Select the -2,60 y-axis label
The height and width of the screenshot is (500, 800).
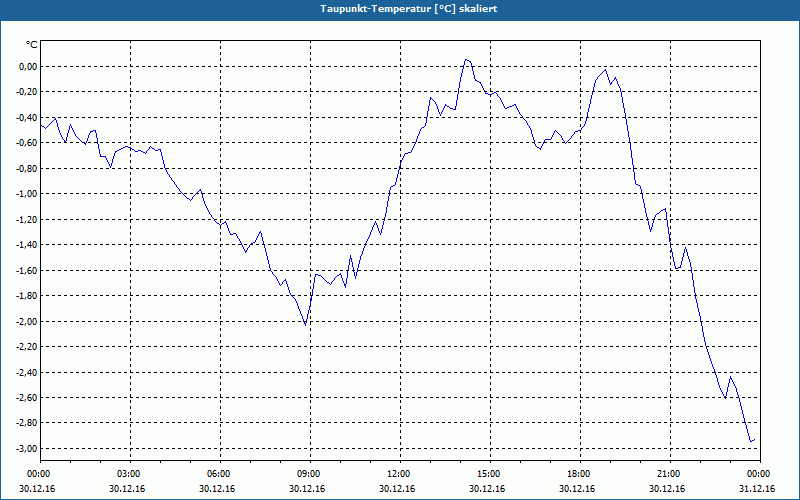click(x=27, y=397)
